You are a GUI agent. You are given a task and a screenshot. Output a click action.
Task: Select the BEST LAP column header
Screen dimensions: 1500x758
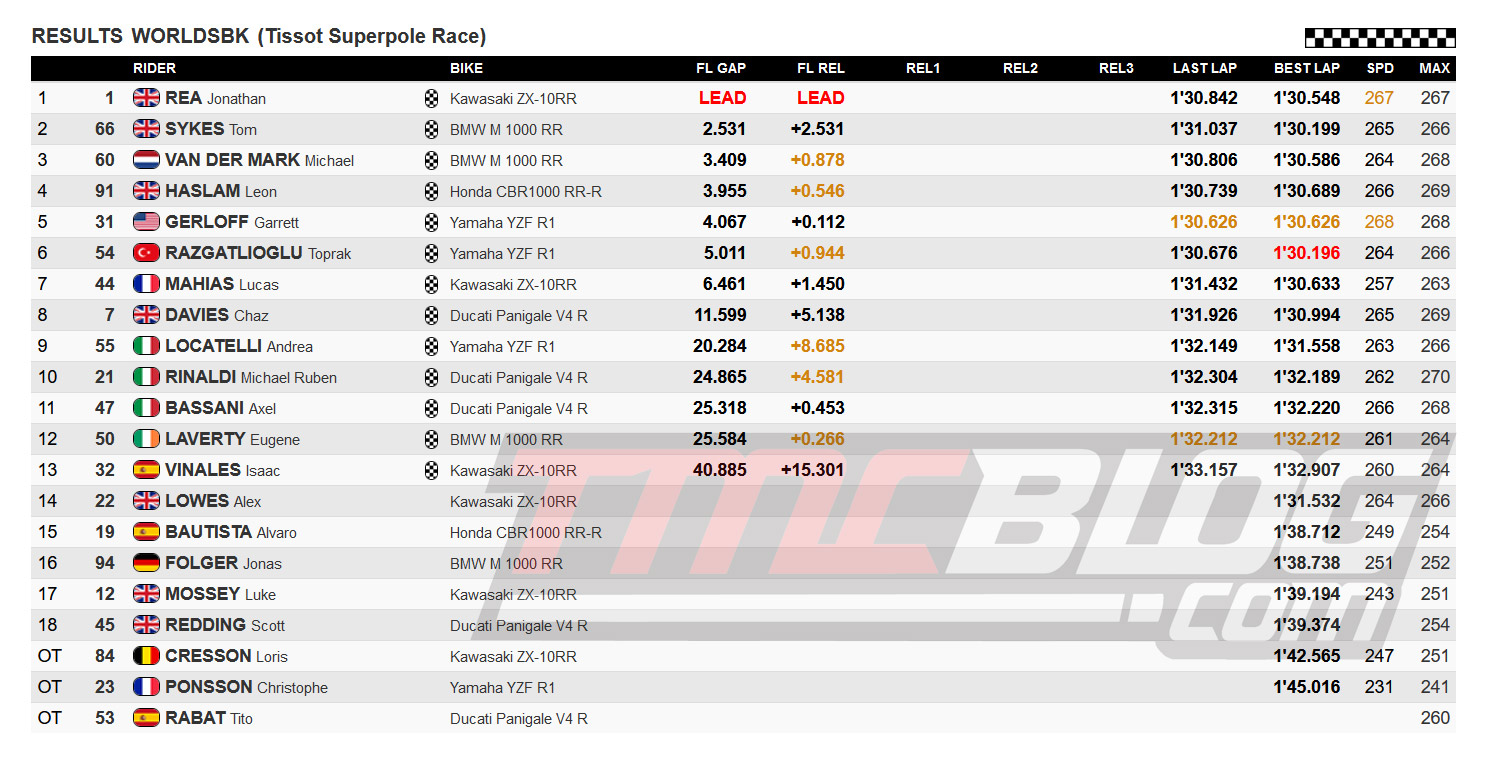[1307, 68]
